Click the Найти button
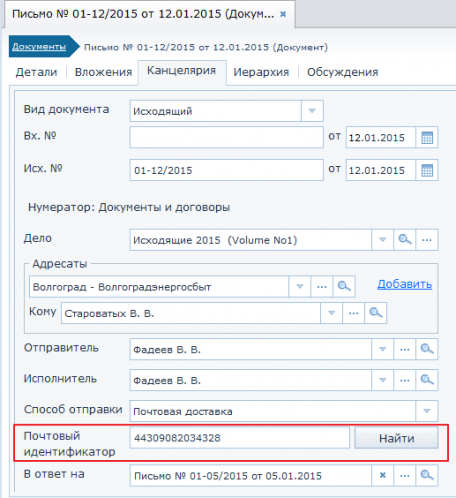The height and width of the screenshot is (498, 456). [396, 438]
